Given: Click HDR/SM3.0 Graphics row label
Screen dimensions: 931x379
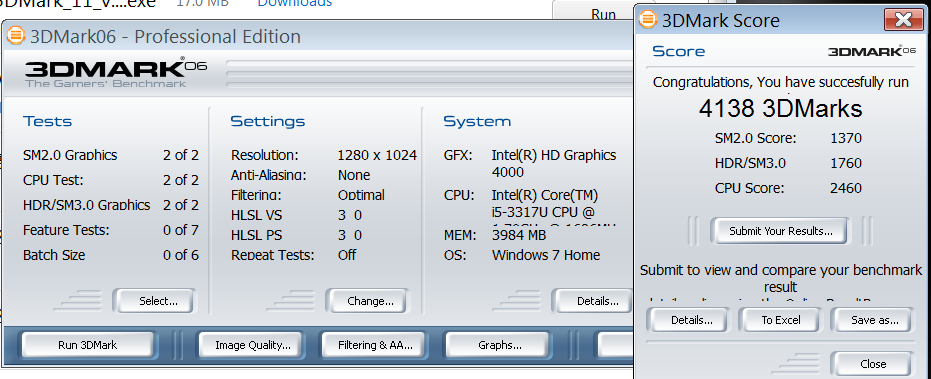Looking at the screenshot, I should [86, 205].
